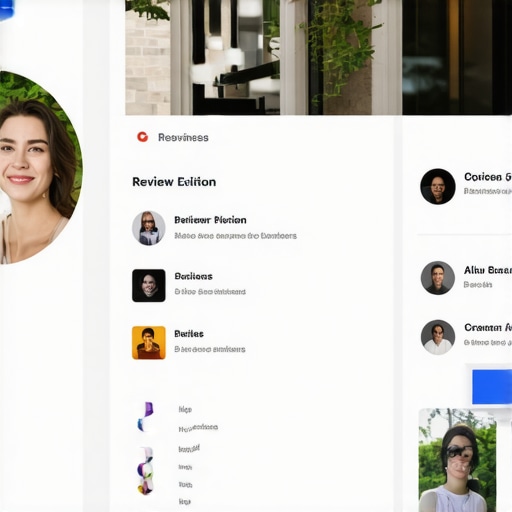Click the blue element at top-left corner

(7, 9)
